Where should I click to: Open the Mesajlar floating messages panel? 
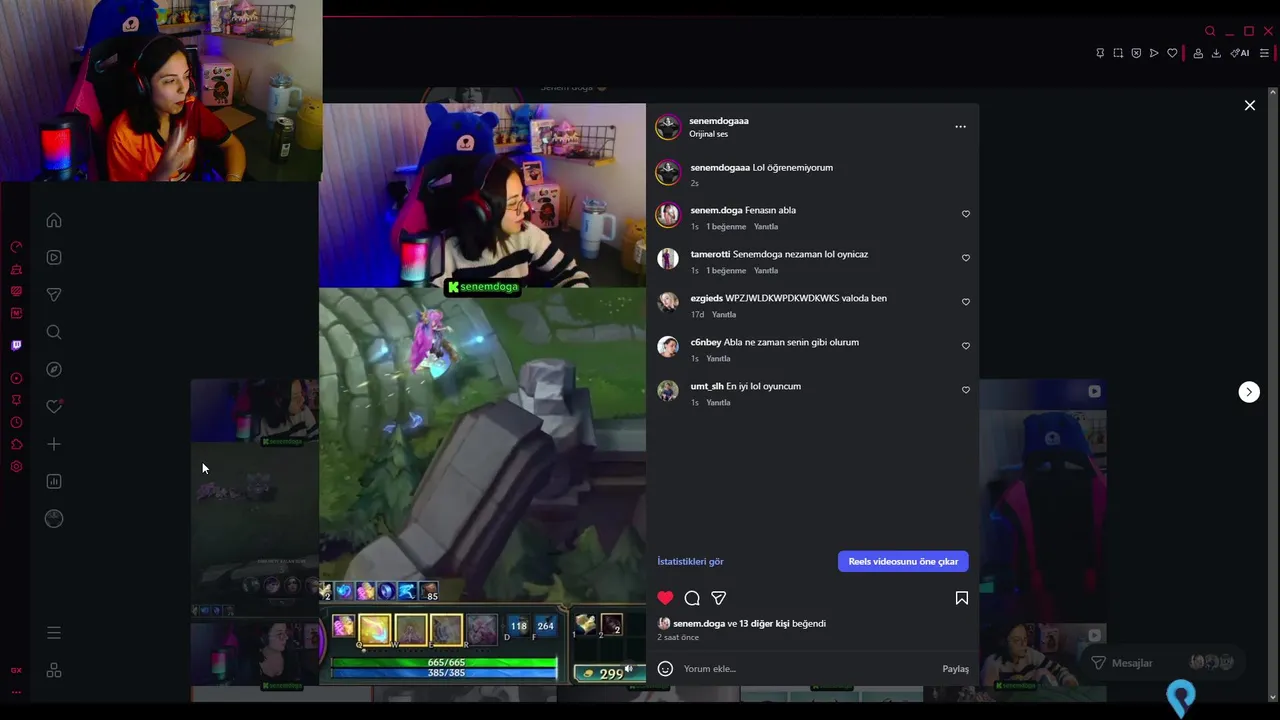point(1162,663)
